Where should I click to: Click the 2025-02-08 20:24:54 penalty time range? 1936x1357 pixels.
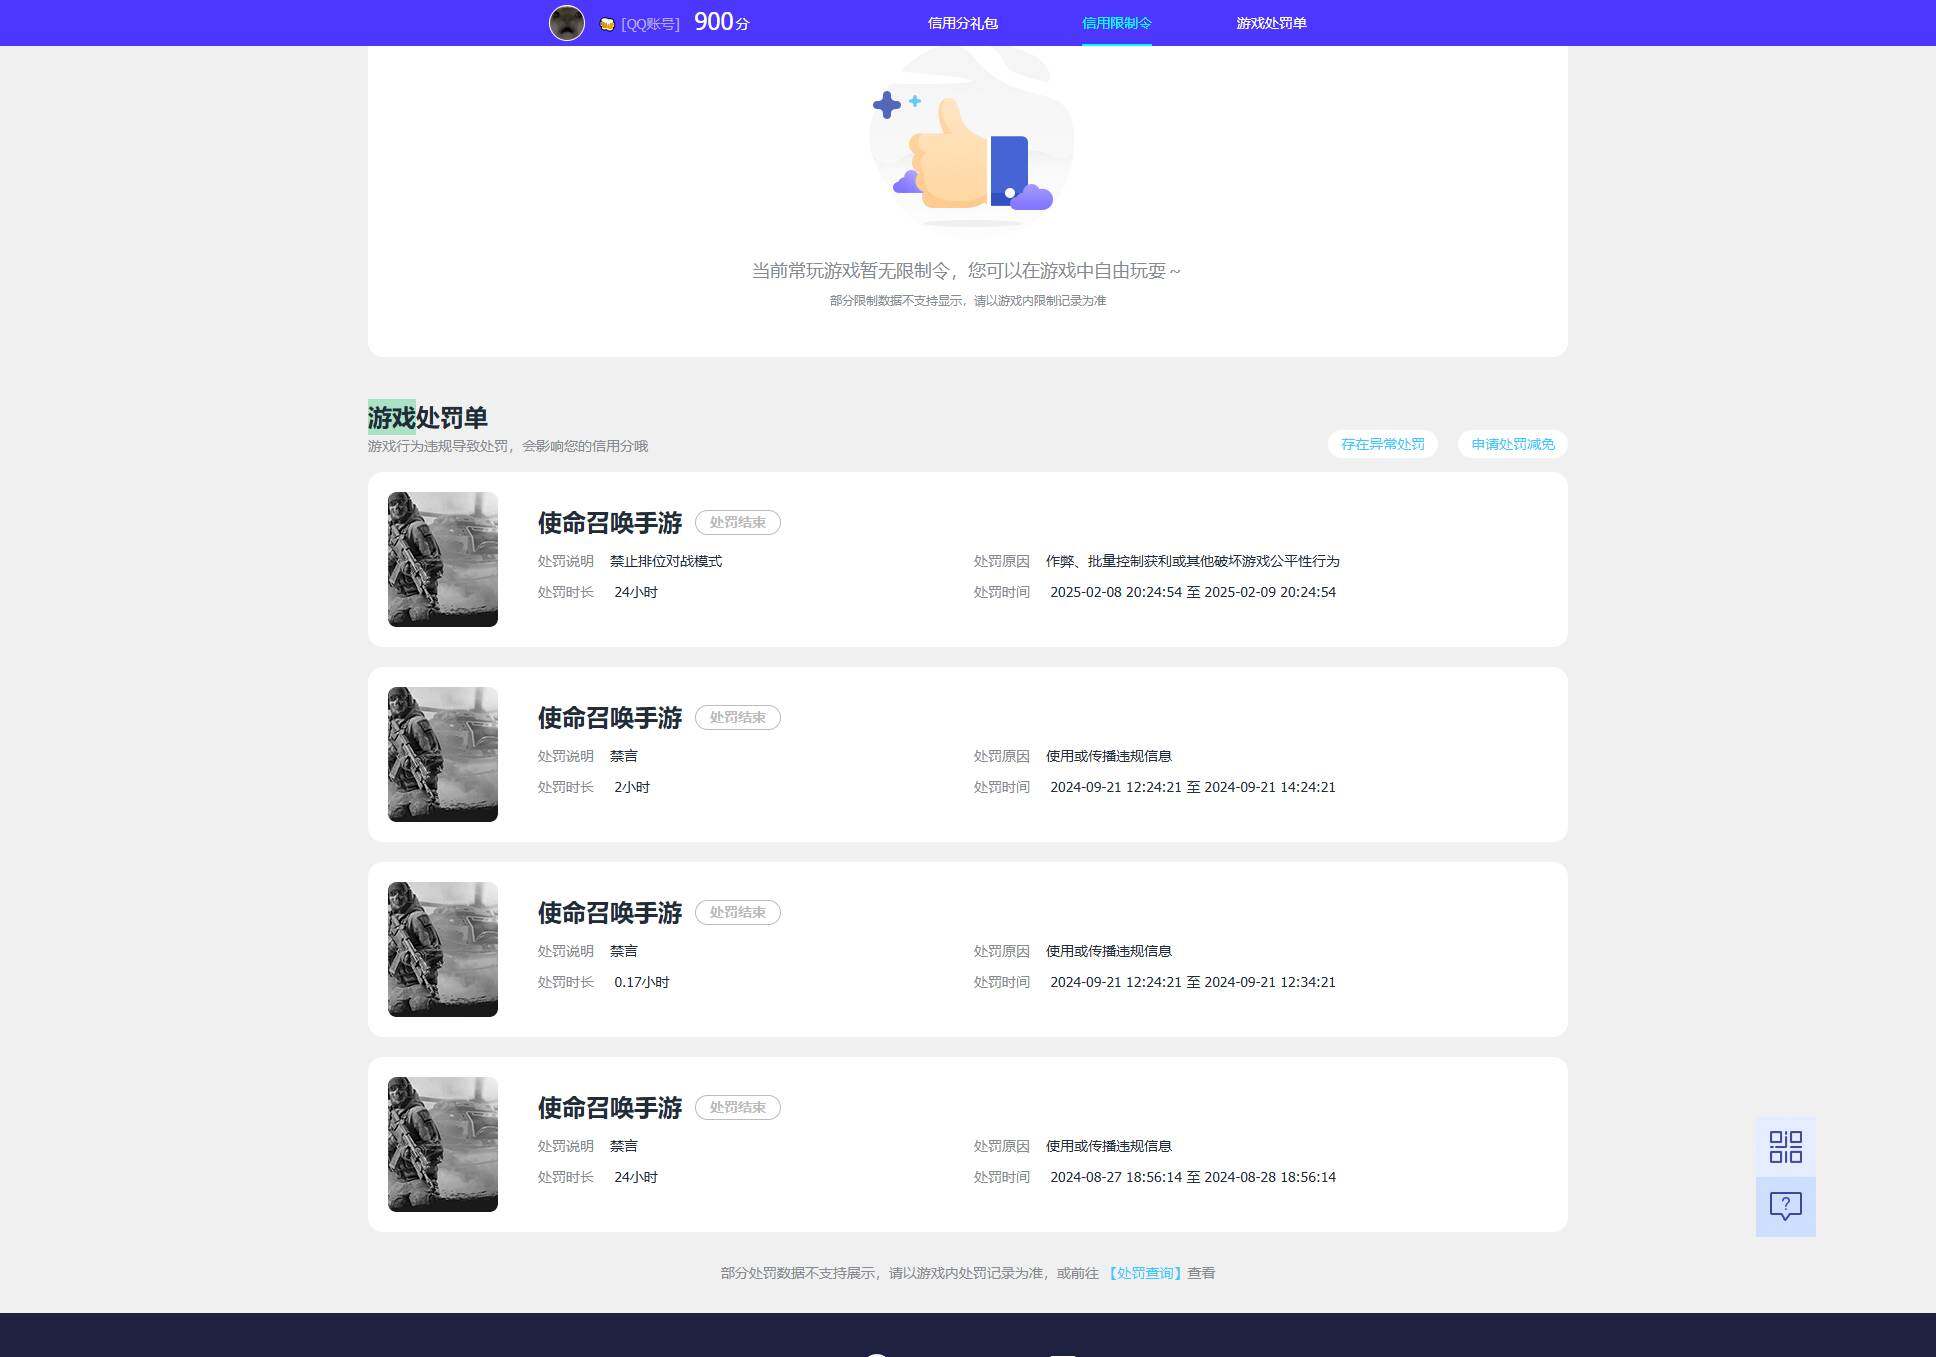1193,592
